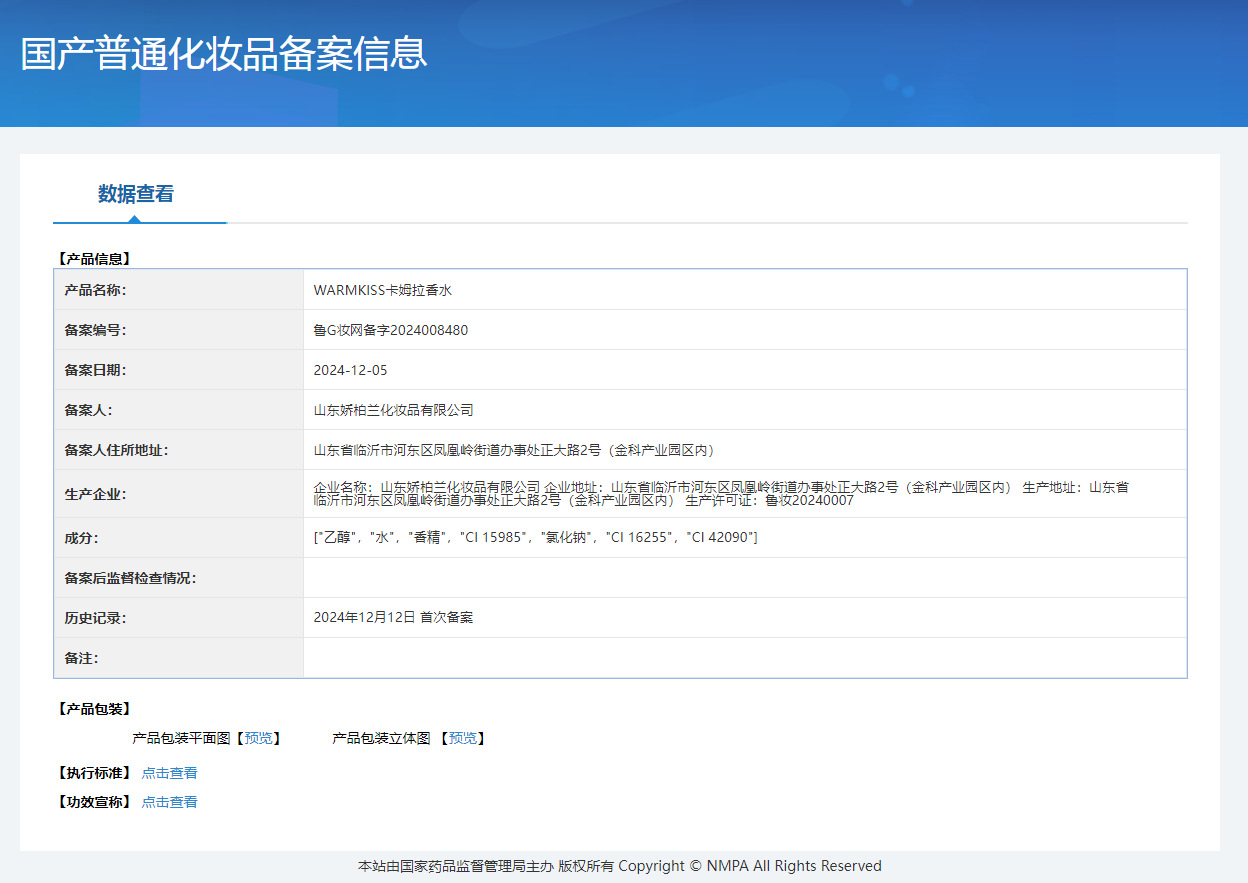
Task: Preview the 产品包装平面图 image
Action: 258,738
